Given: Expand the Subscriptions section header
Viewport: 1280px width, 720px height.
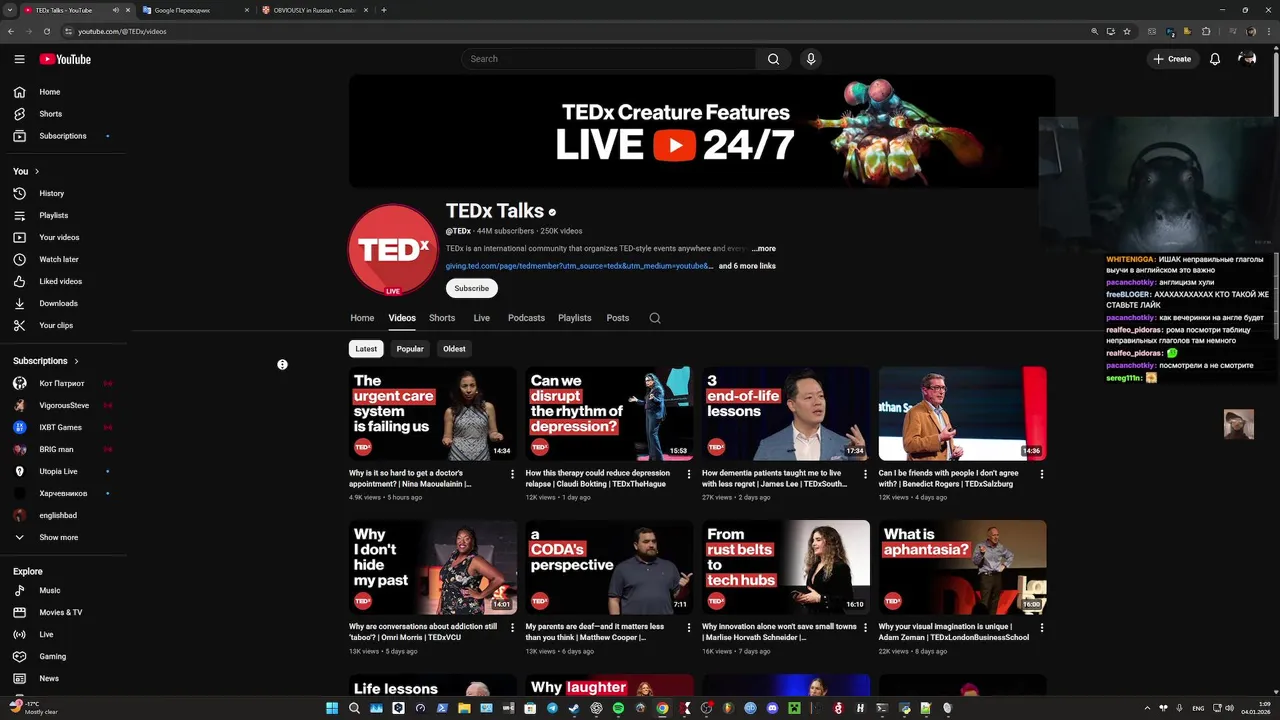Looking at the screenshot, I should [x=46, y=361].
